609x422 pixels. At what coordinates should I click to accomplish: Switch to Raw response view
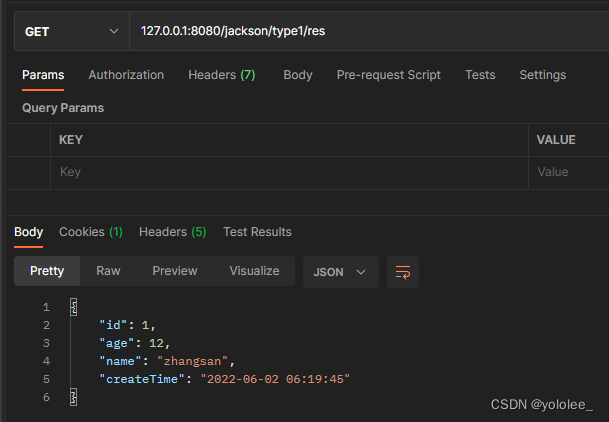point(108,271)
